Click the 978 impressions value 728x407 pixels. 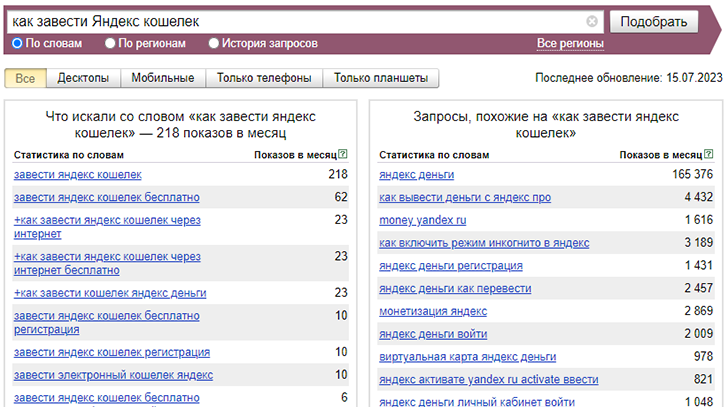(x=703, y=356)
